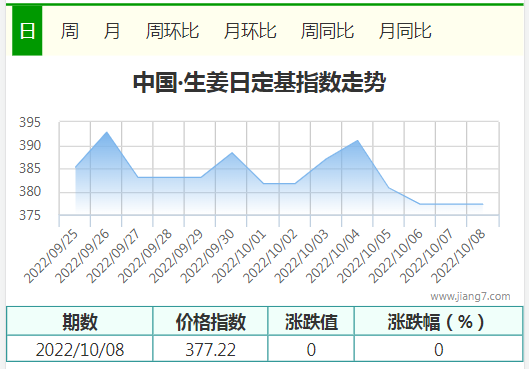Image resolution: width=529 pixels, height=369 pixels.
Task: Click the 2022/10/08 final data point
Action: pos(482,204)
